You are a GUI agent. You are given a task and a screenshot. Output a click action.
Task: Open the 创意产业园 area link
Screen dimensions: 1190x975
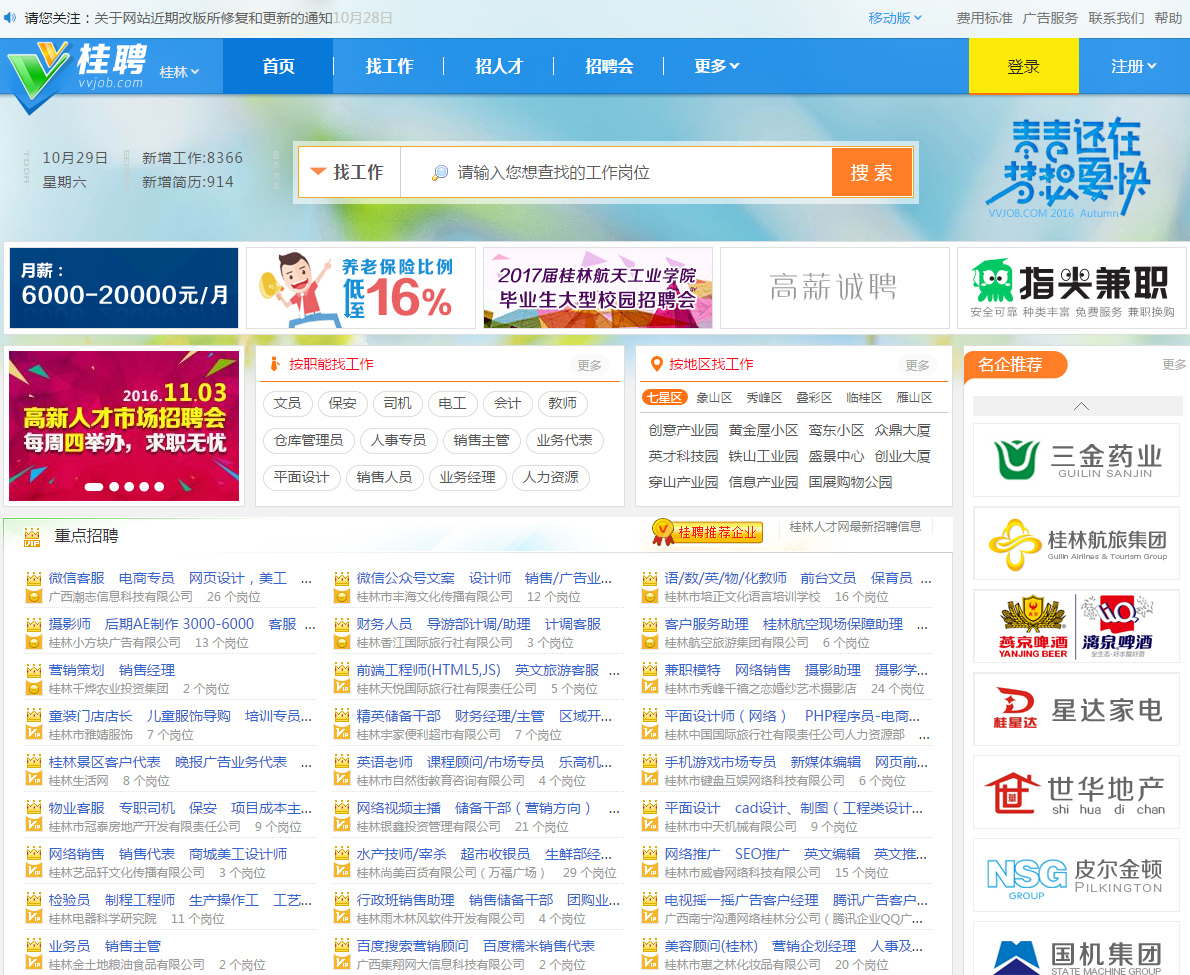click(683, 430)
